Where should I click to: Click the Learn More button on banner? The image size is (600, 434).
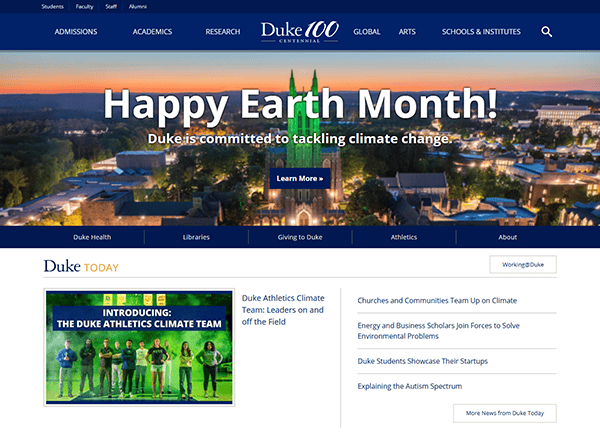(x=300, y=178)
